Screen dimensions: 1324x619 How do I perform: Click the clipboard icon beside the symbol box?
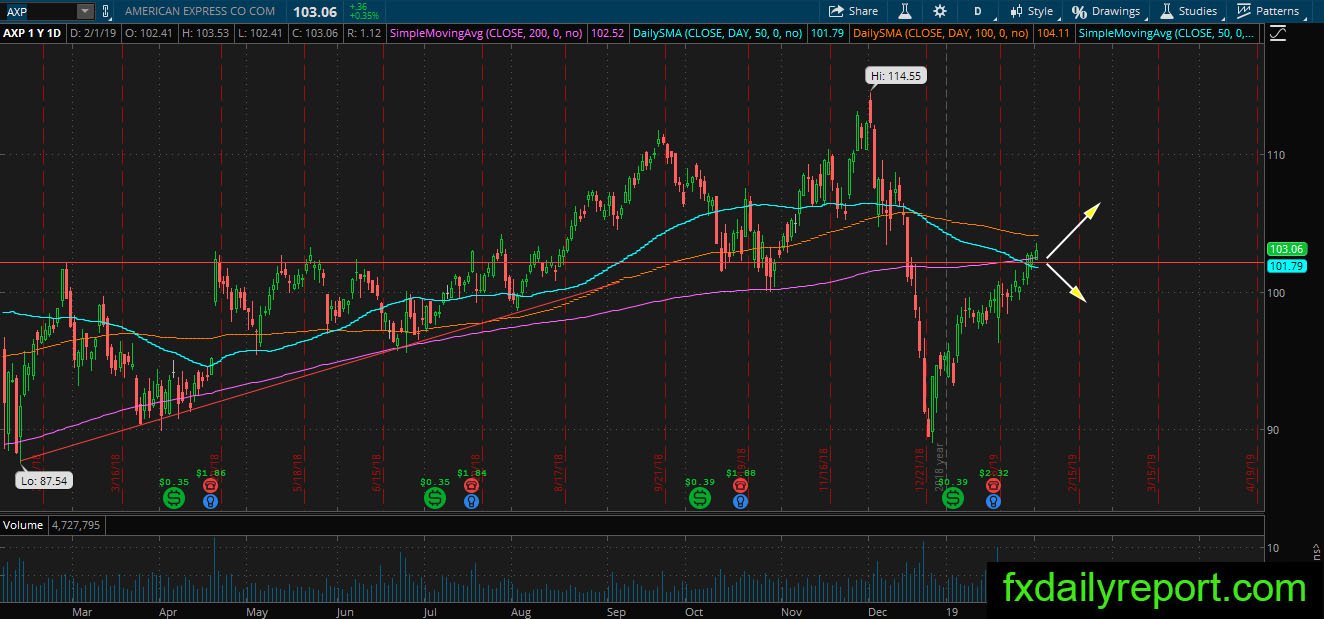[106, 11]
